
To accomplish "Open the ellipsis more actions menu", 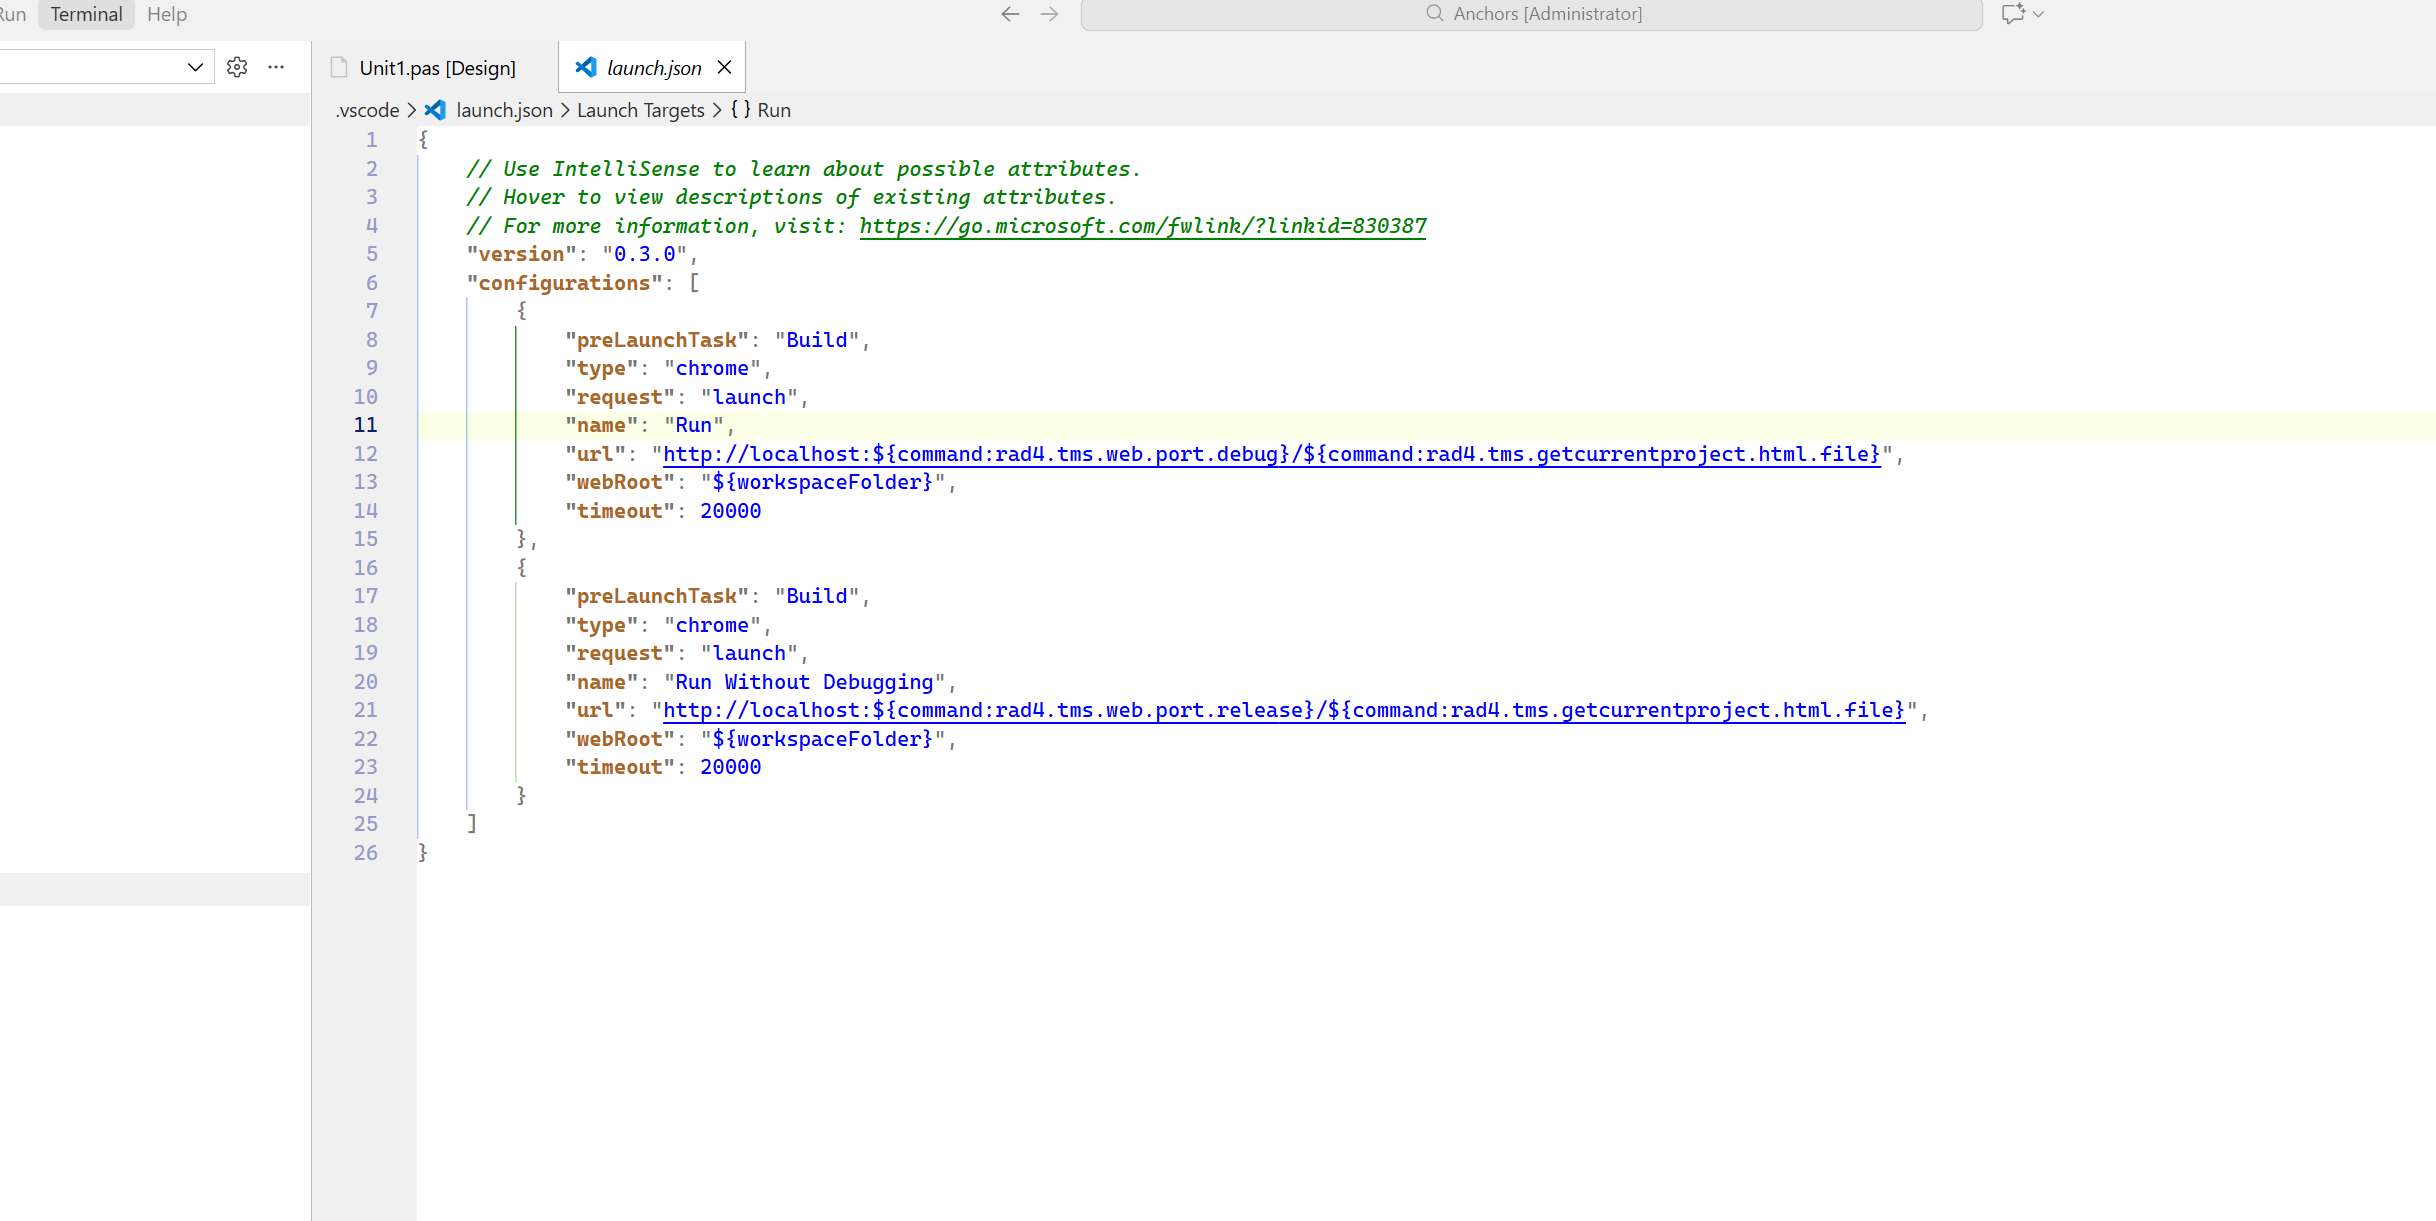I will (276, 67).
